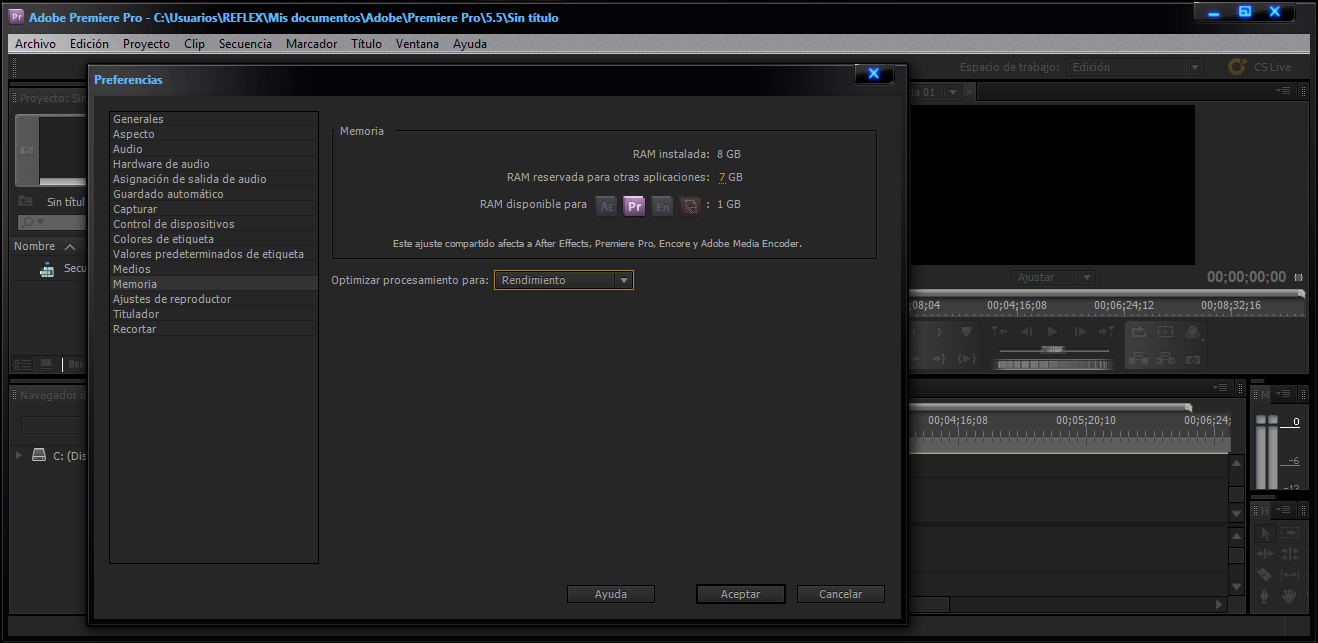Click the Adobe Media Encoder icon in Memoria
Image resolution: width=1318 pixels, height=643 pixels.
point(690,206)
